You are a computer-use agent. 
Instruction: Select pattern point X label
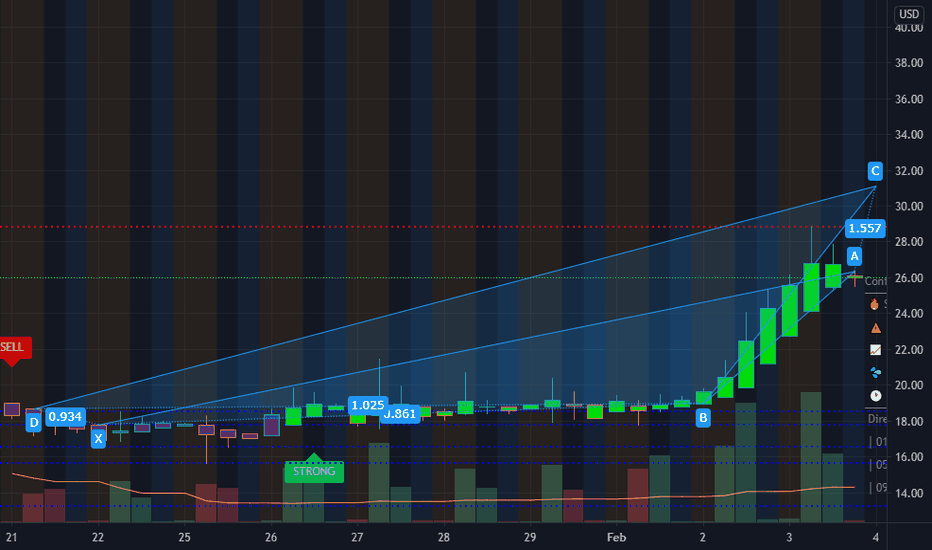pos(98,439)
